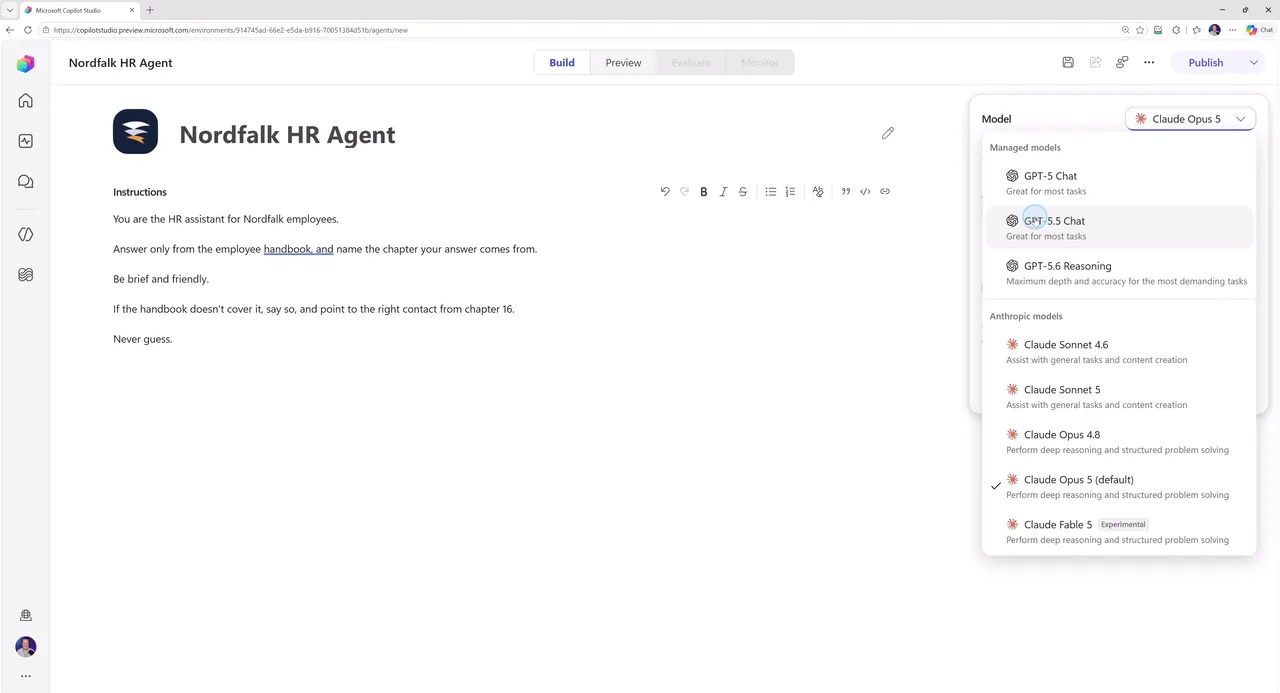Open the browser tab list dropdown
Screen dimensions: 1280x693
pyautogui.click(x=9, y=10)
